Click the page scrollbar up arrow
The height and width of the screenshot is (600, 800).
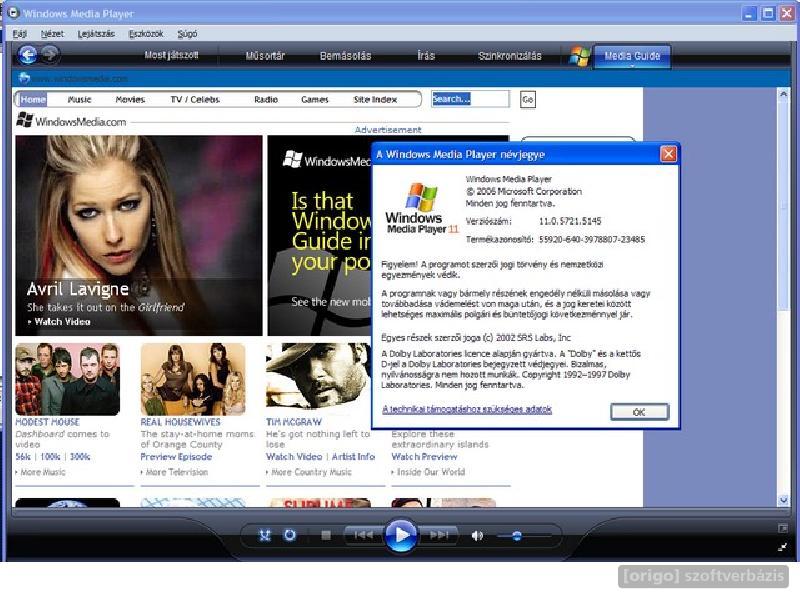pyautogui.click(x=784, y=94)
